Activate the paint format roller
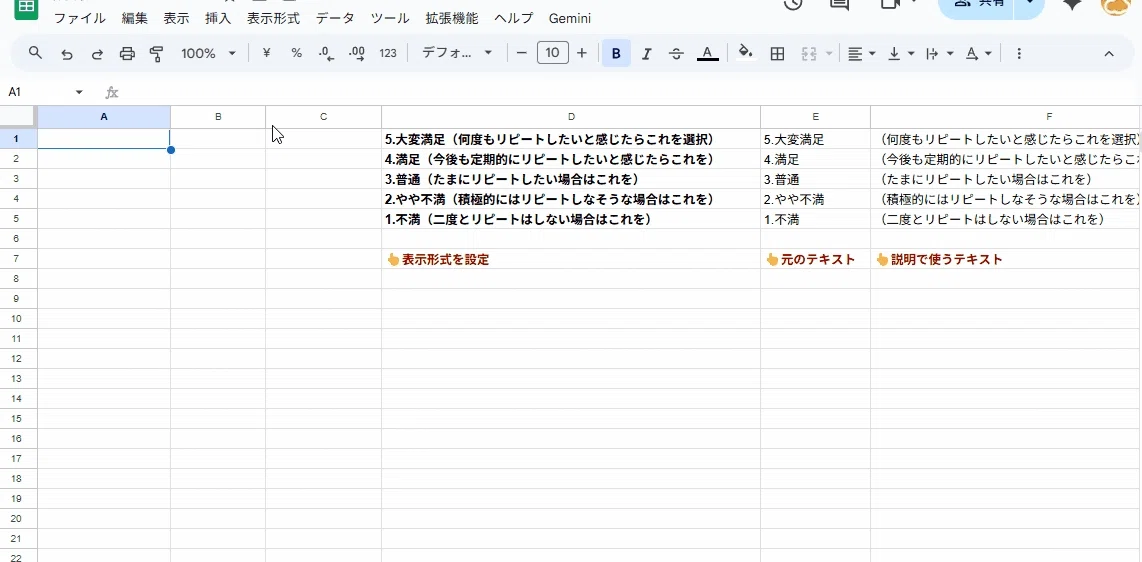The height and width of the screenshot is (562, 1142). [x=156, y=53]
